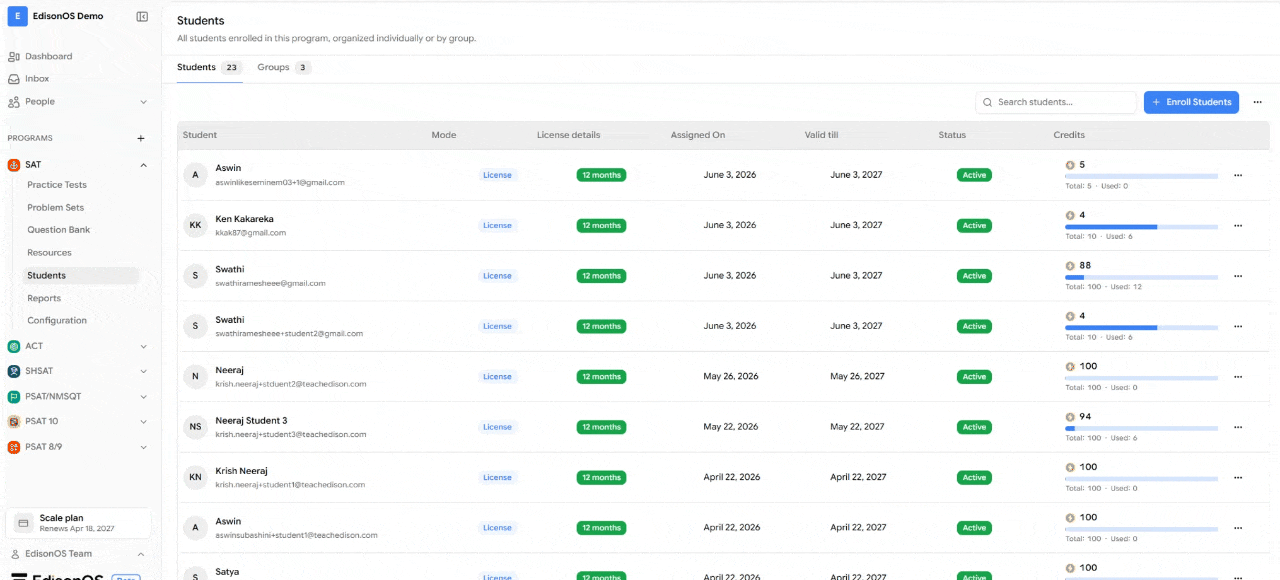Viewport: 1280px width, 580px height.
Task: Expand the PSAT 8/9 program
Action: tap(143, 447)
